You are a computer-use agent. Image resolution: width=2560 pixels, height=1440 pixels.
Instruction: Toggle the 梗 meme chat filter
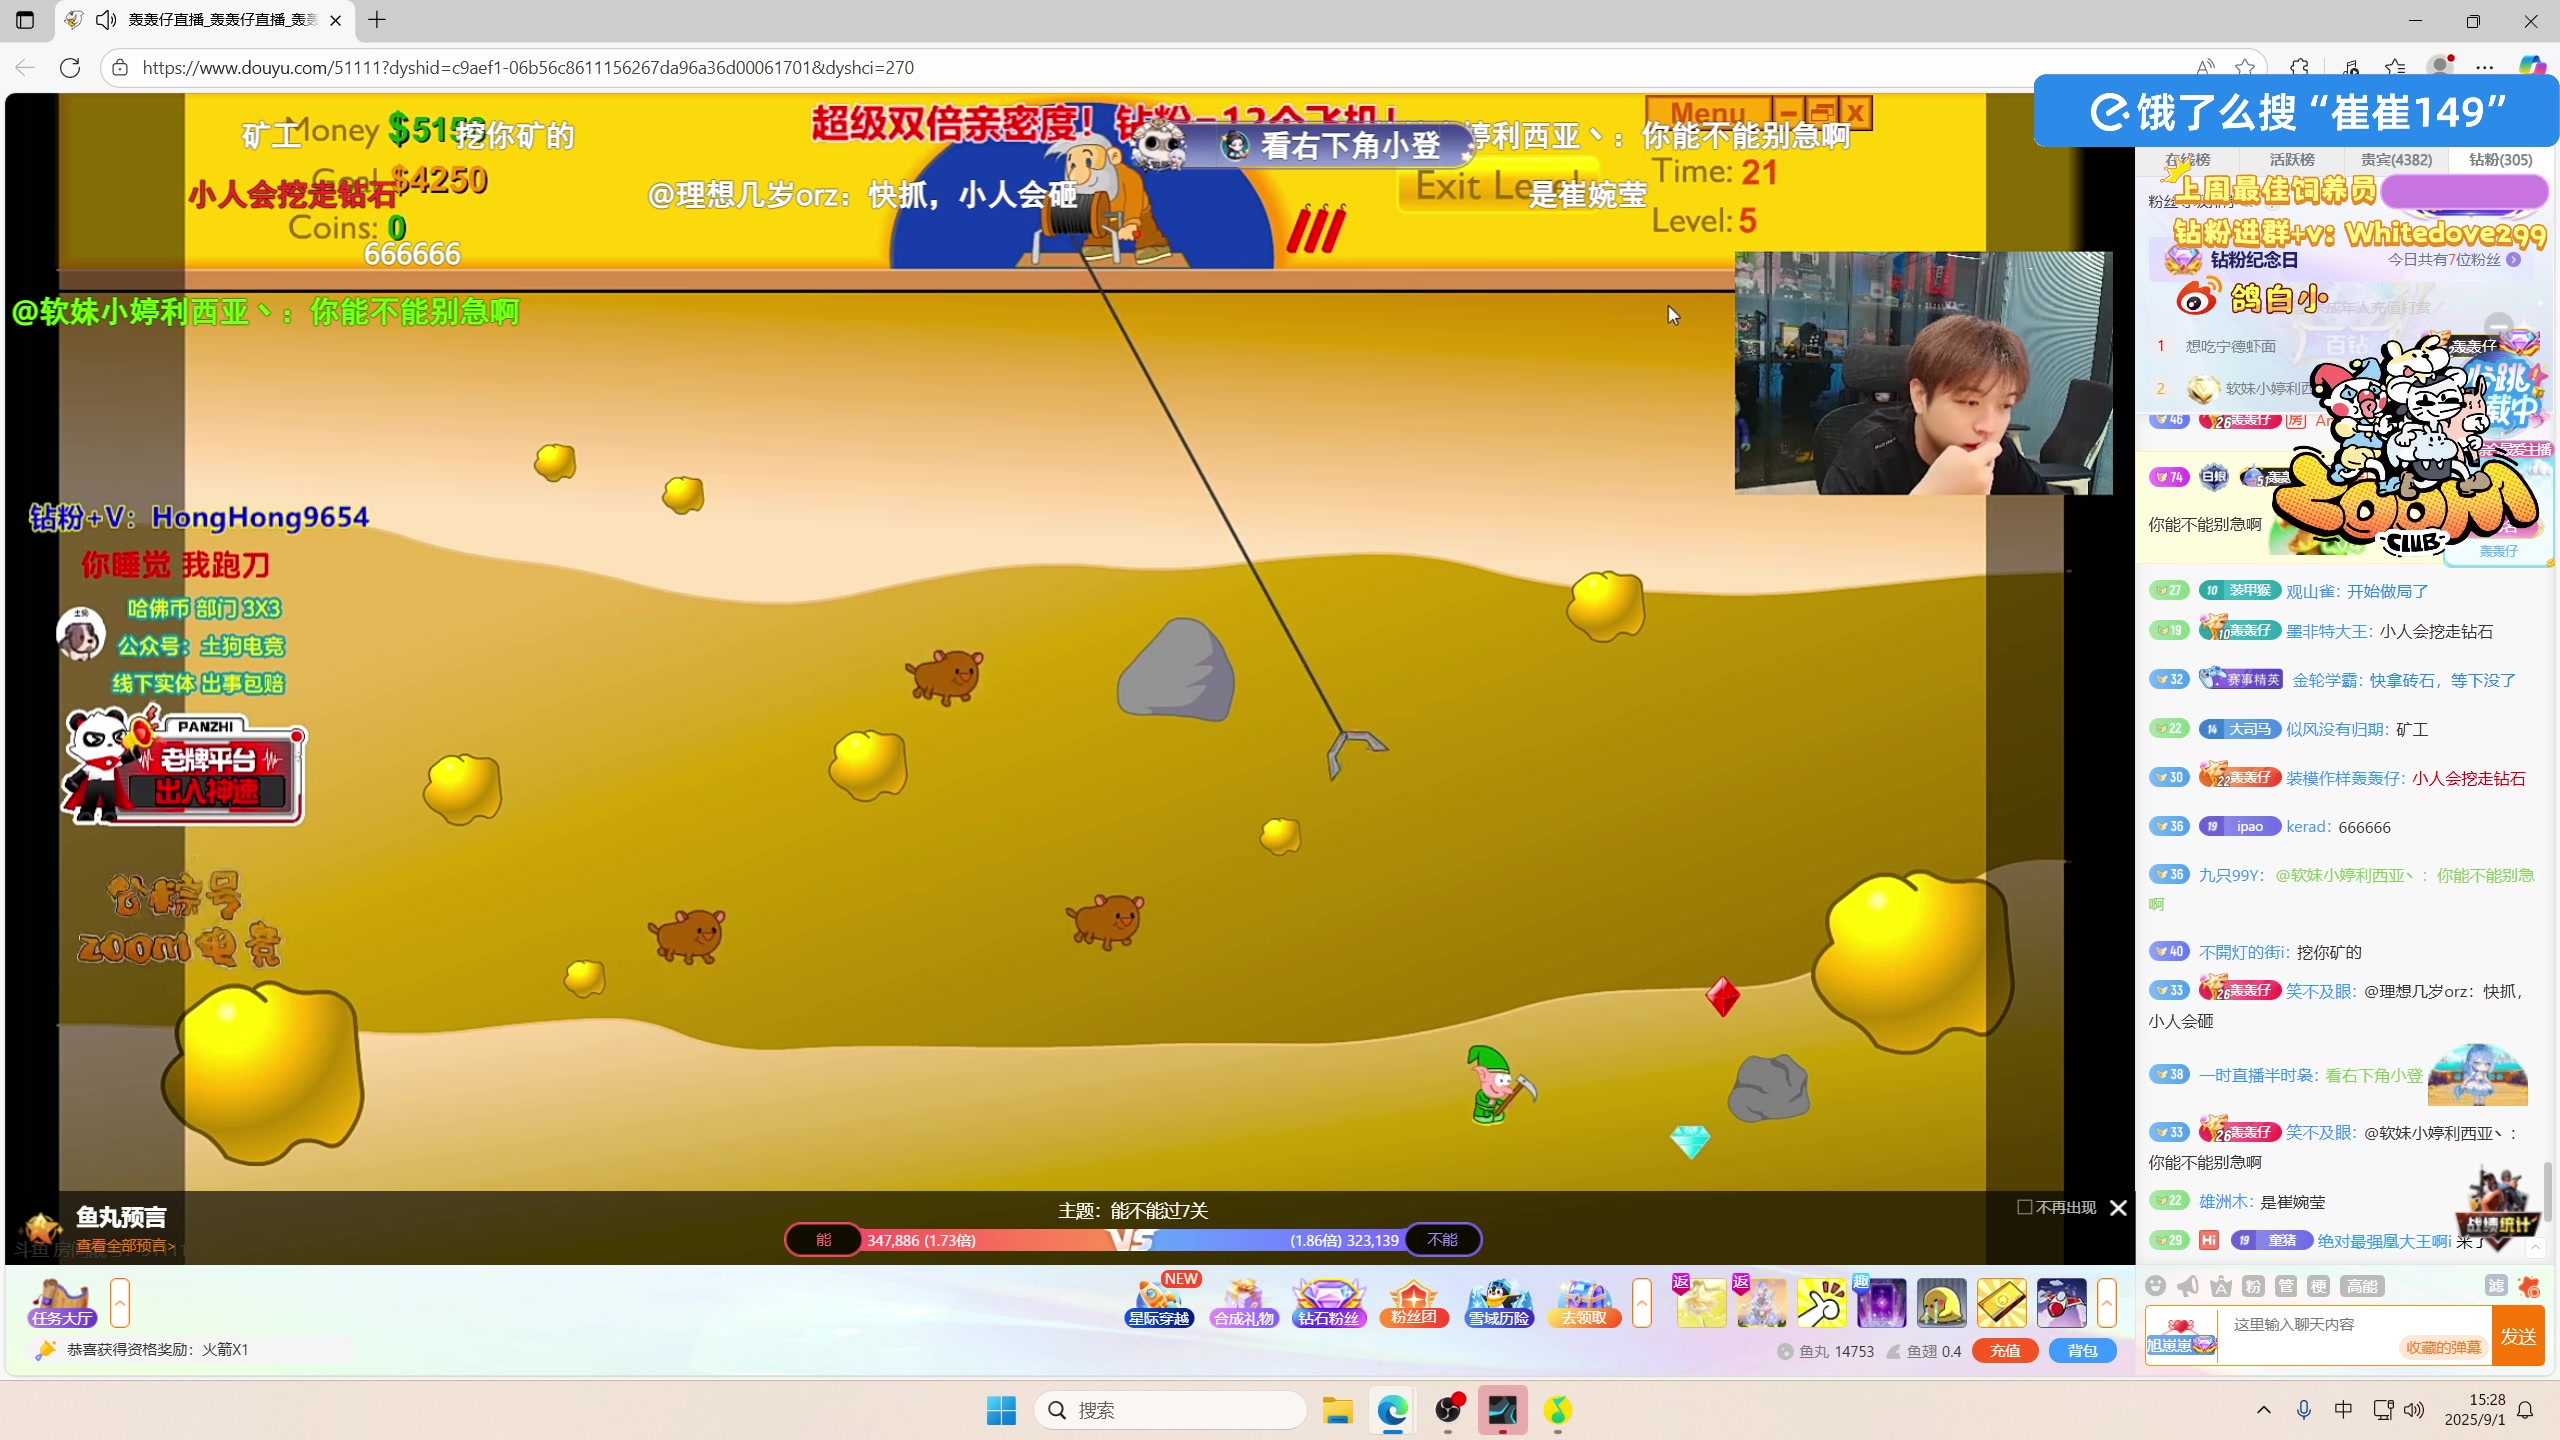point(2319,1286)
